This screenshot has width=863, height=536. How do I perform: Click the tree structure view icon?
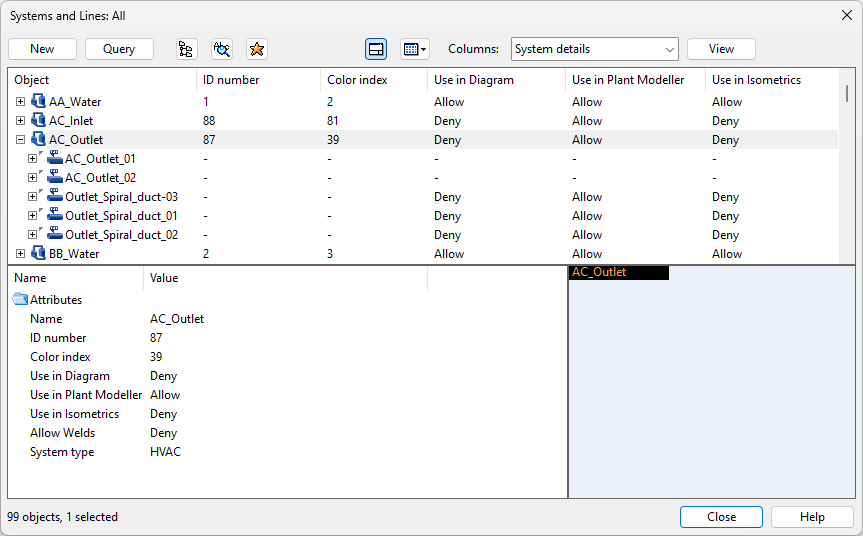(186, 49)
